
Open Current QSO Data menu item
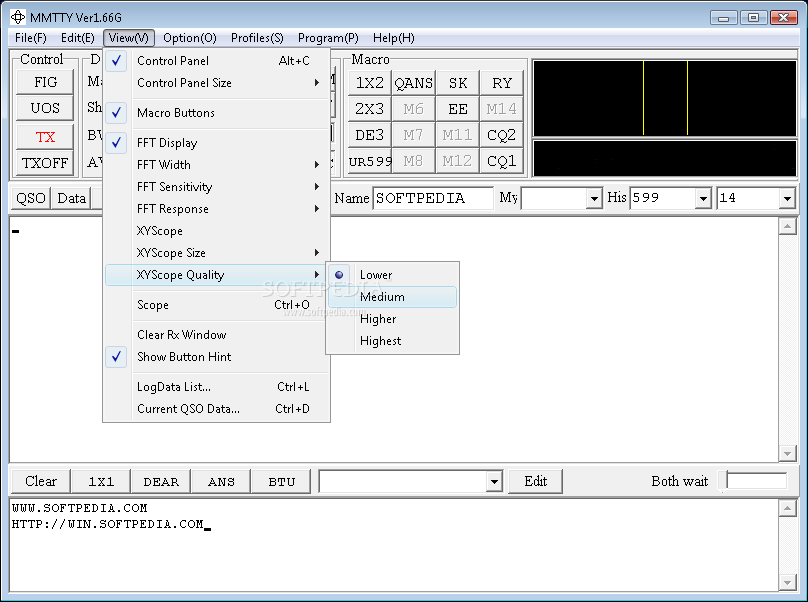pos(216,409)
